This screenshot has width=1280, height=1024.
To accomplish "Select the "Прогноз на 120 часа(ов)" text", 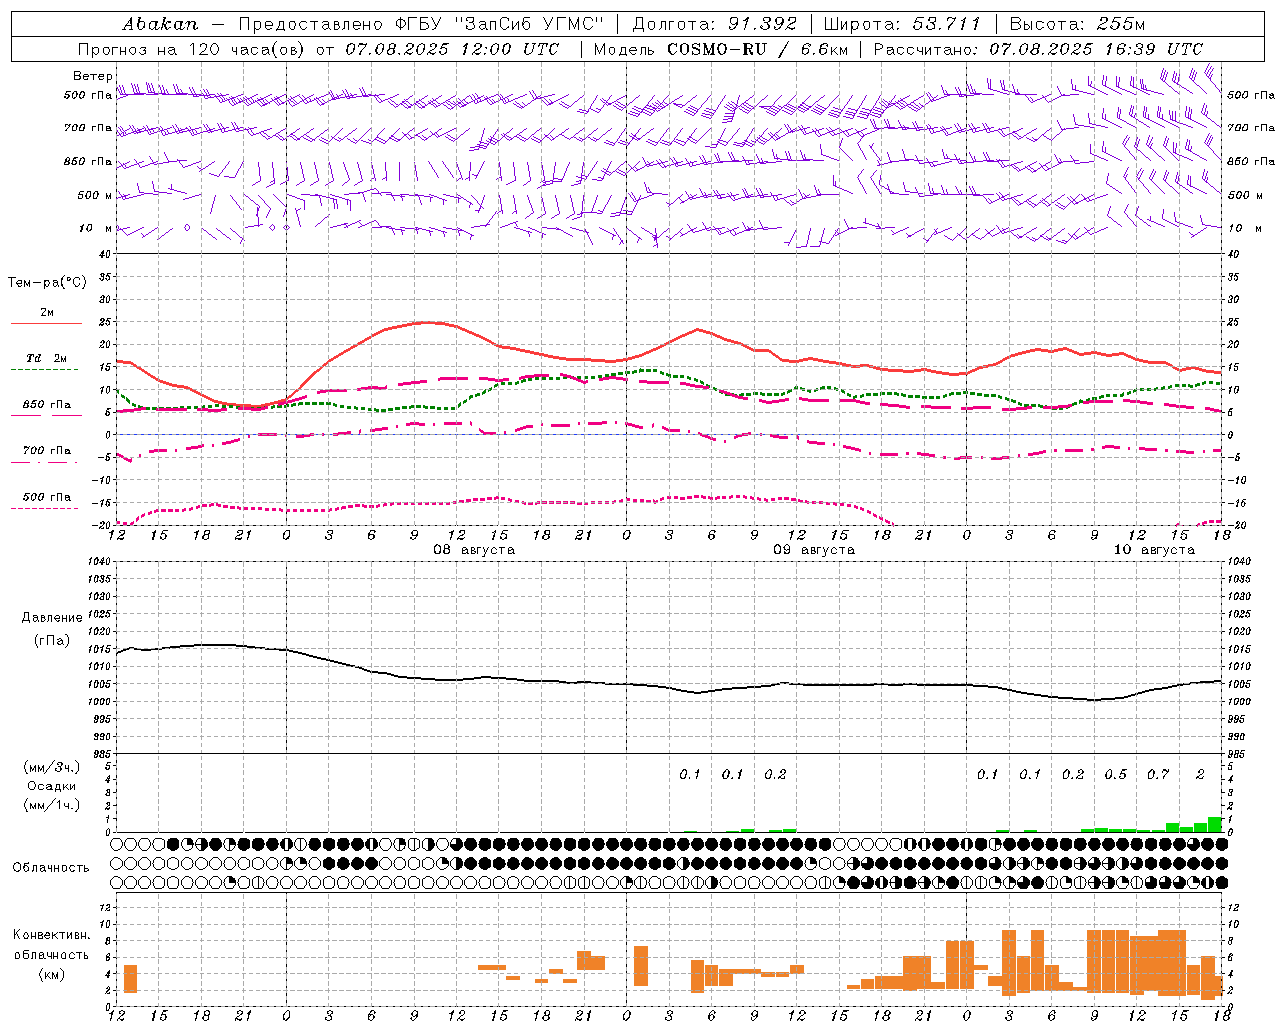I will 192,49.
